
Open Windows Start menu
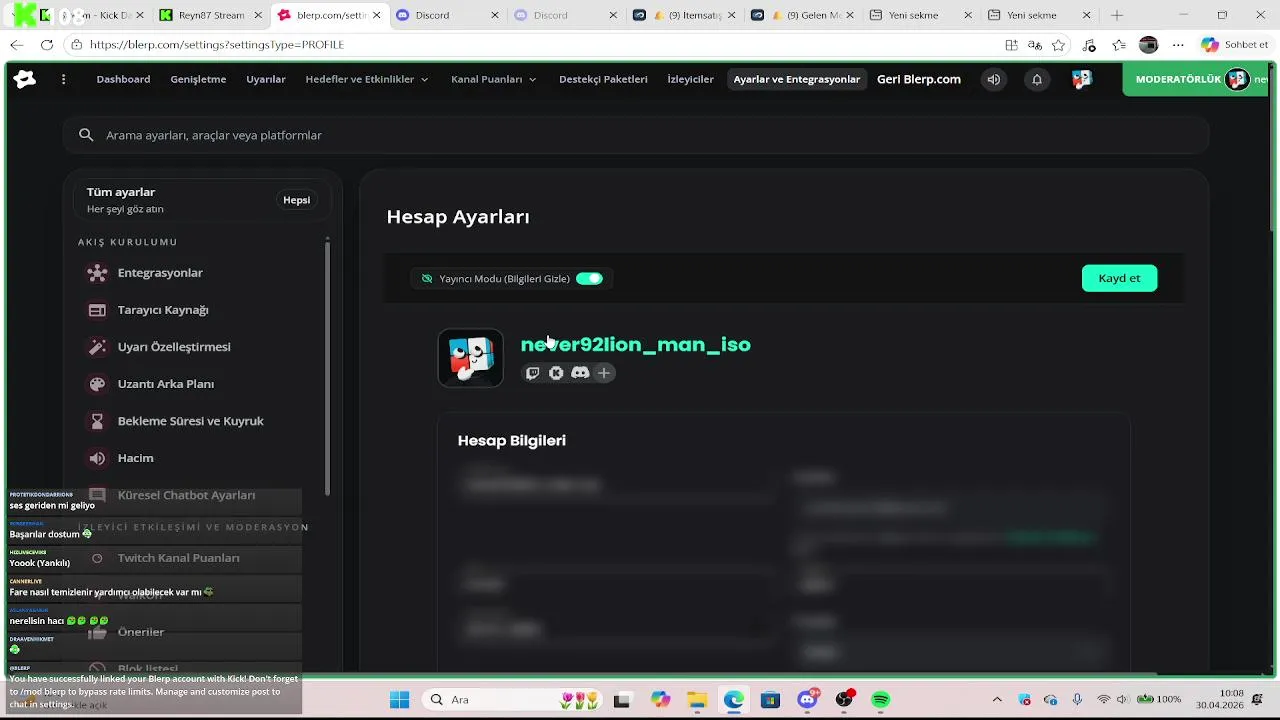(399, 700)
